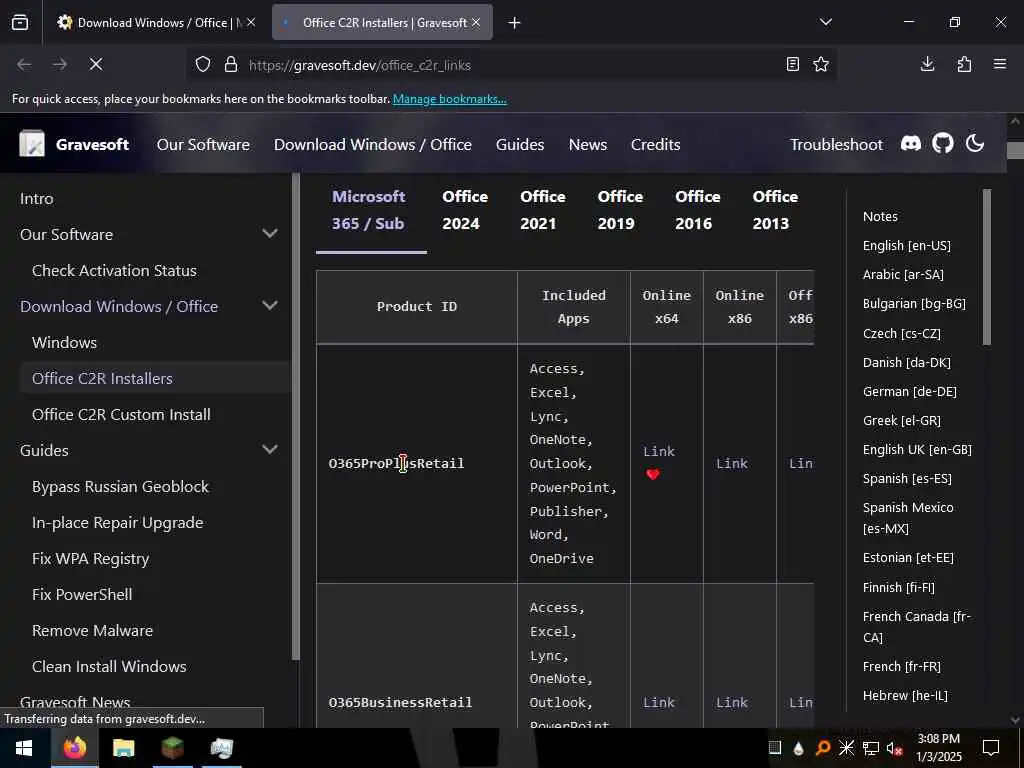The image size is (1024, 768).
Task: Open the Firefox View icon
Action: (x=20, y=22)
